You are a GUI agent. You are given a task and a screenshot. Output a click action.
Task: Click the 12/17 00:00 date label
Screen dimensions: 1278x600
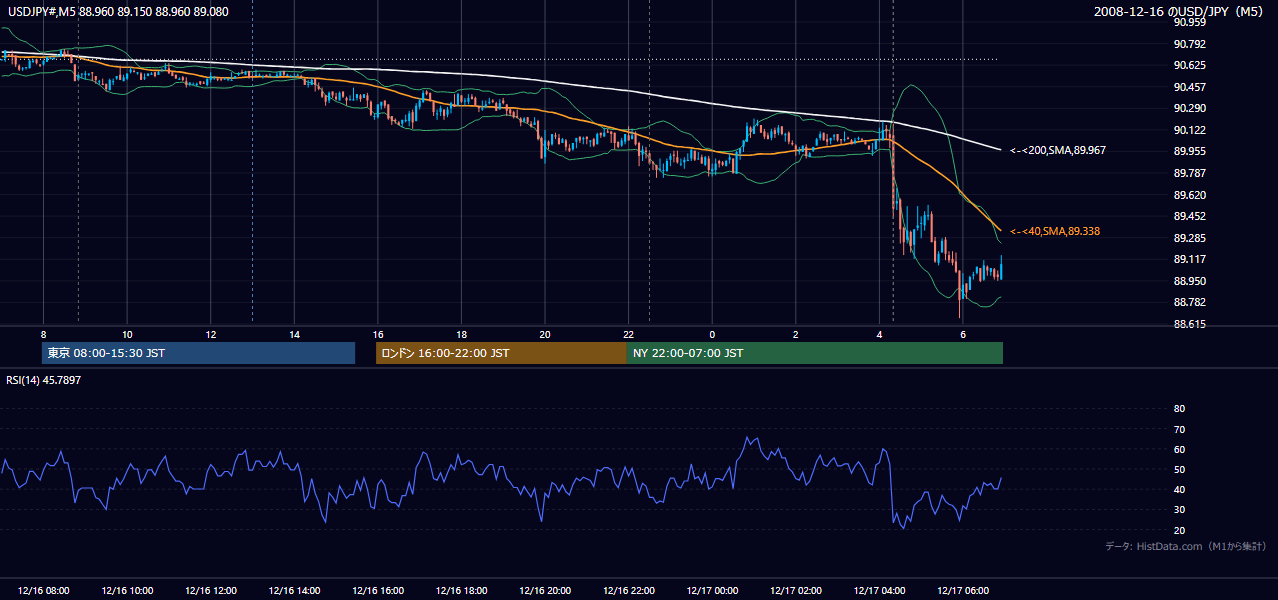712,591
